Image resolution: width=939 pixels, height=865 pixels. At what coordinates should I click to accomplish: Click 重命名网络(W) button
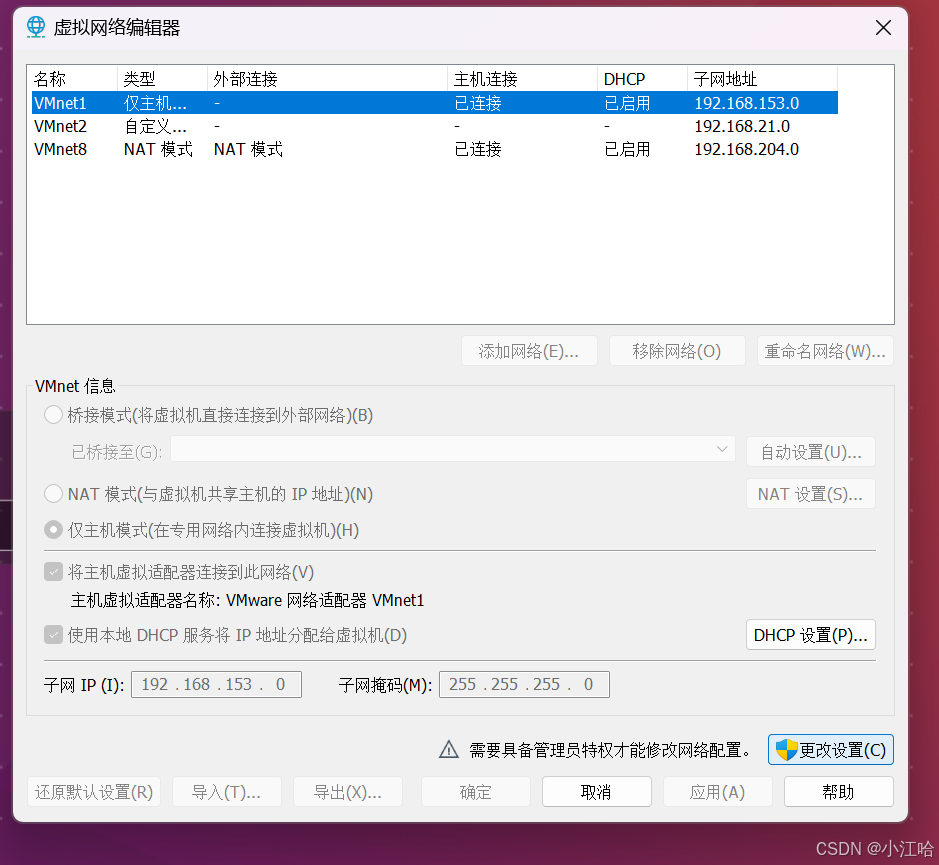(x=825, y=350)
